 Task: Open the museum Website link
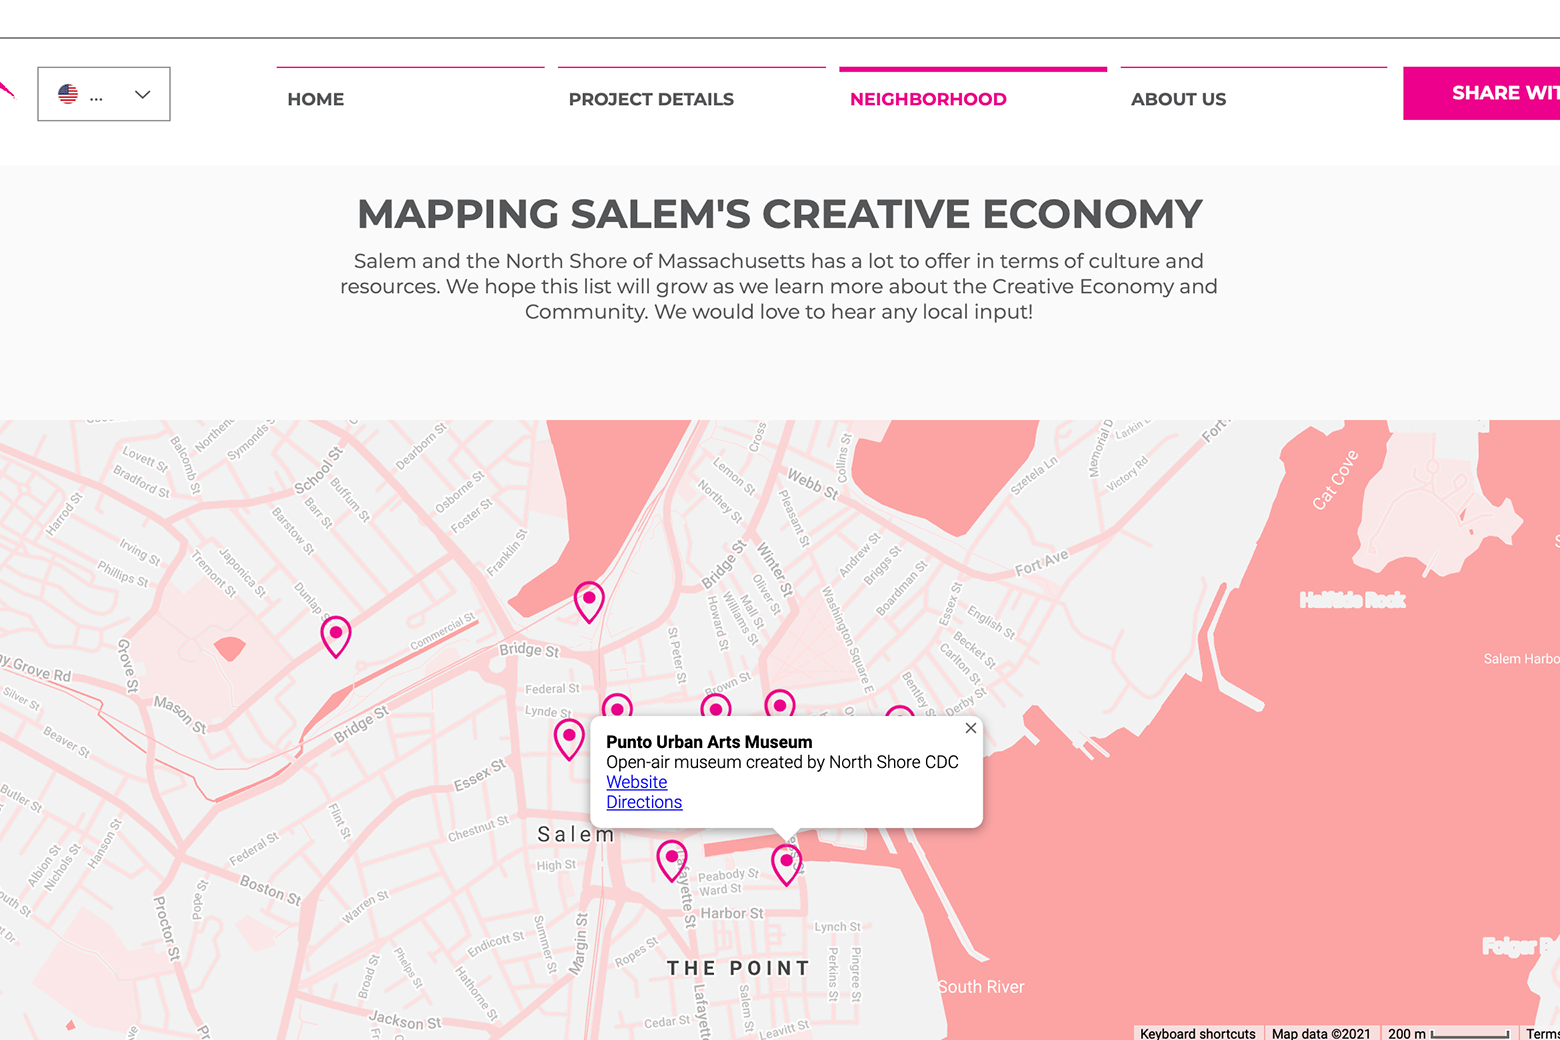tap(636, 782)
